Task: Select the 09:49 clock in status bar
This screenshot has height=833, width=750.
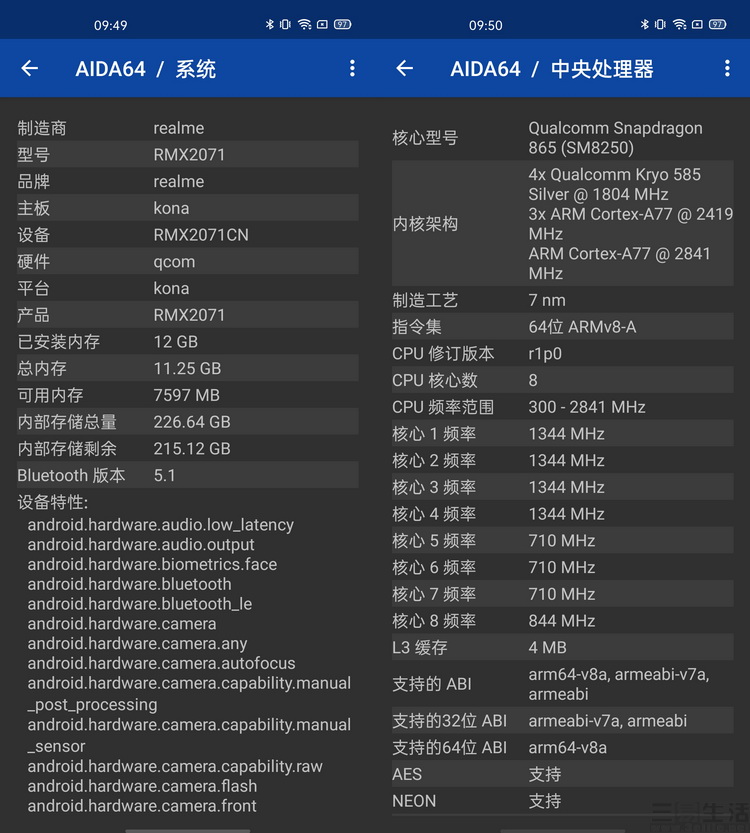Action: click(110, 26)
